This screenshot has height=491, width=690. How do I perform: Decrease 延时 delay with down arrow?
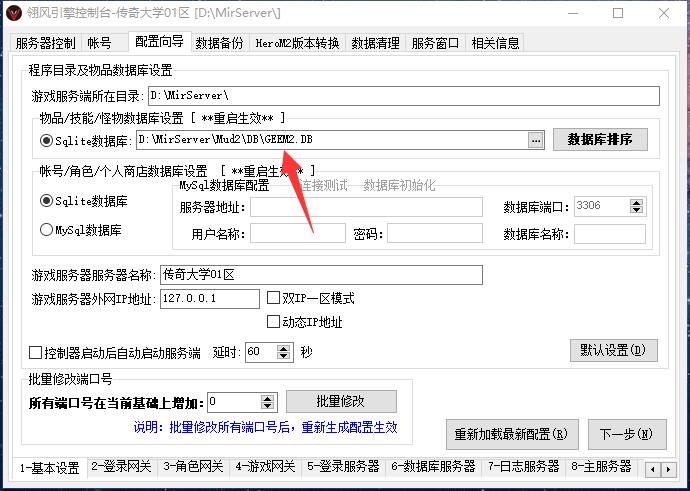click(284, 356)
